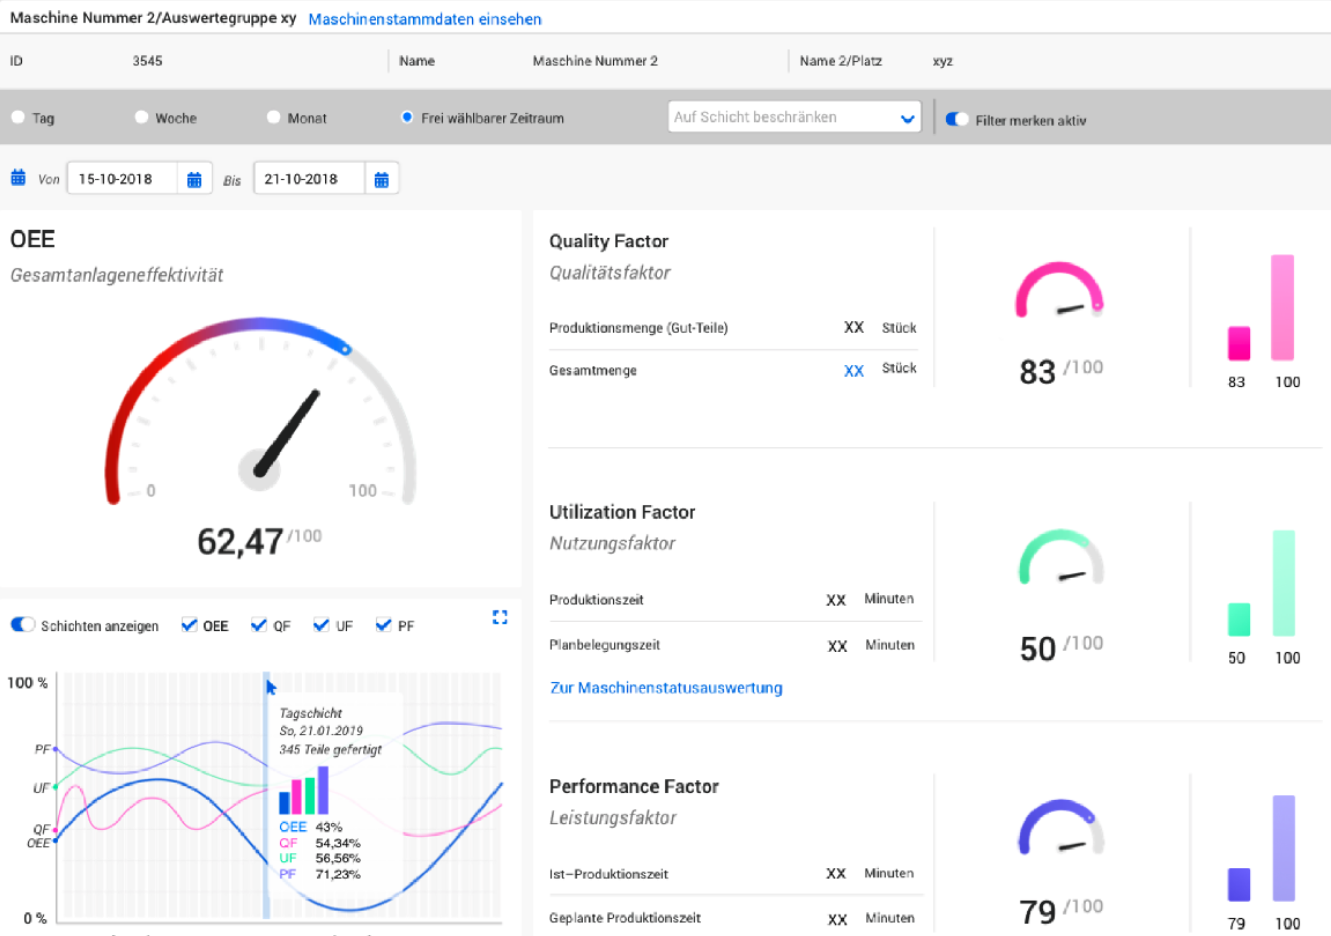Image resolution: width=1331 pixels, height=936 pixels.
Task: Click the pink bar labeled 83
Action: point(1239,343)
